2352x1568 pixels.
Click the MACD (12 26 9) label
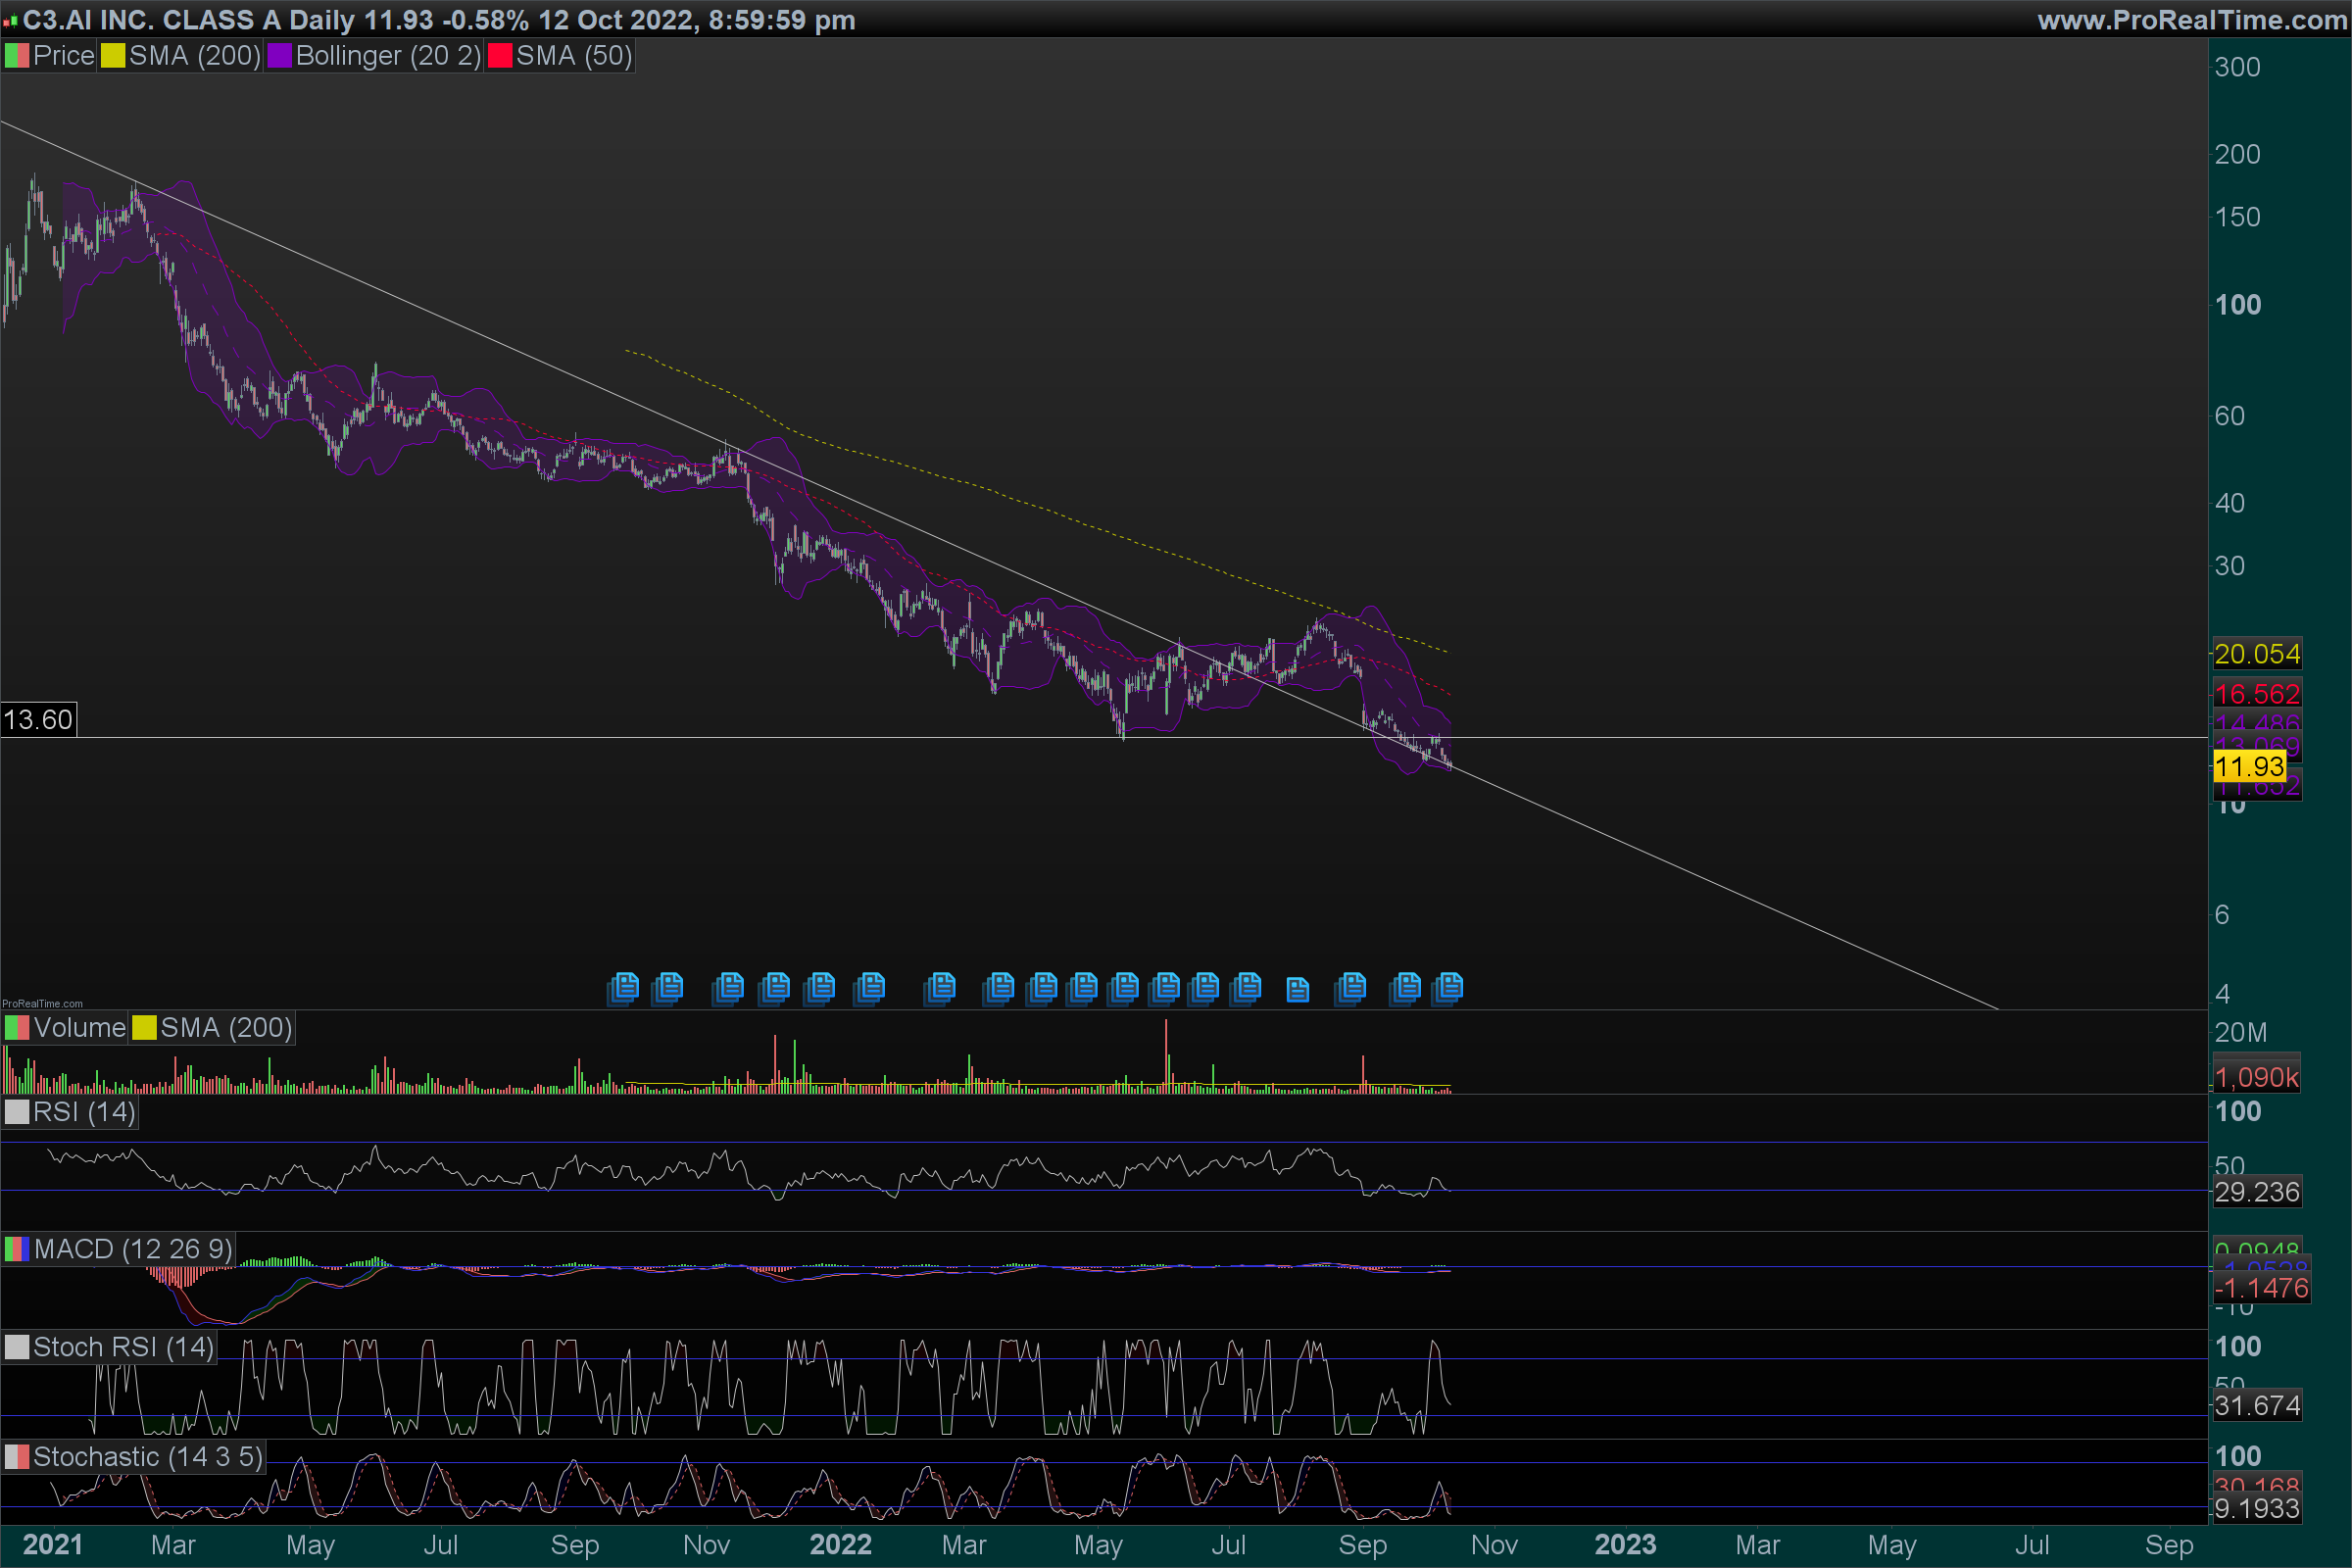(132, 1249)
